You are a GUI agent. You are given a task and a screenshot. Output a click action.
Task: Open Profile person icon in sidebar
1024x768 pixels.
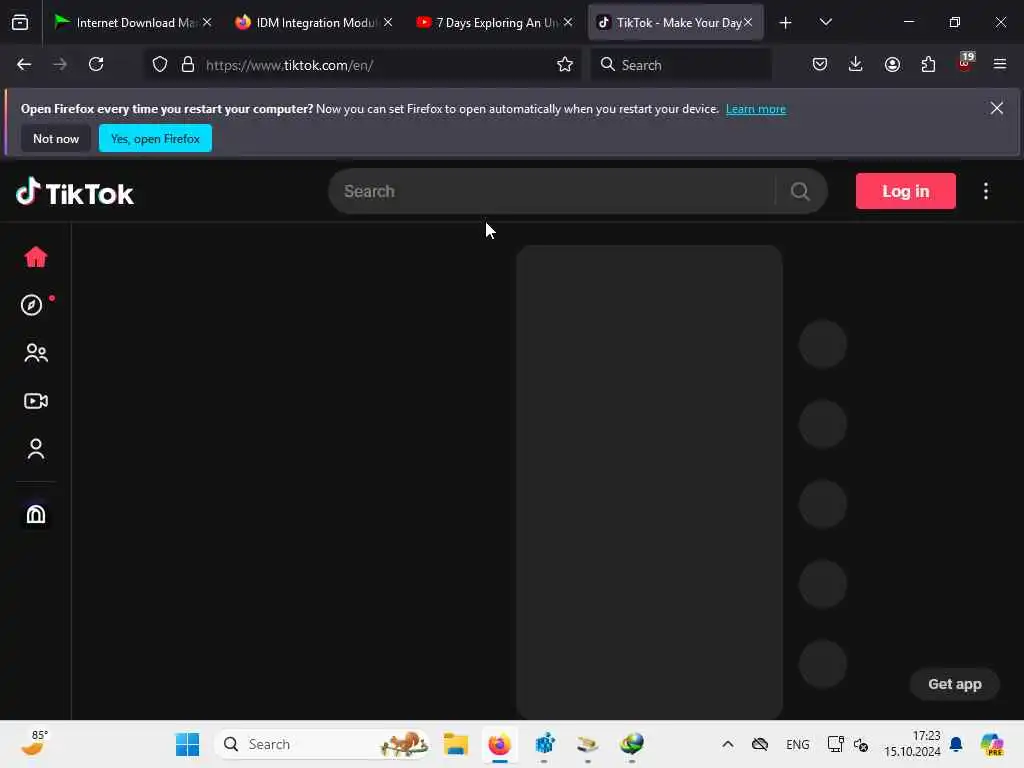[36, 449]
